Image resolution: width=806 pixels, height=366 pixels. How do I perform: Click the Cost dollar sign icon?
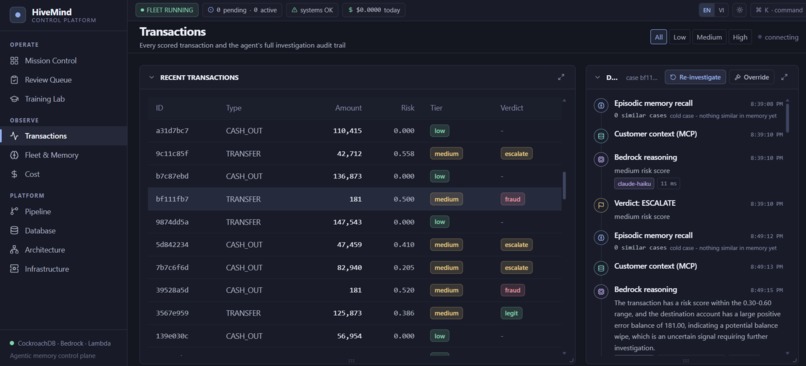[x=14, y=174]
